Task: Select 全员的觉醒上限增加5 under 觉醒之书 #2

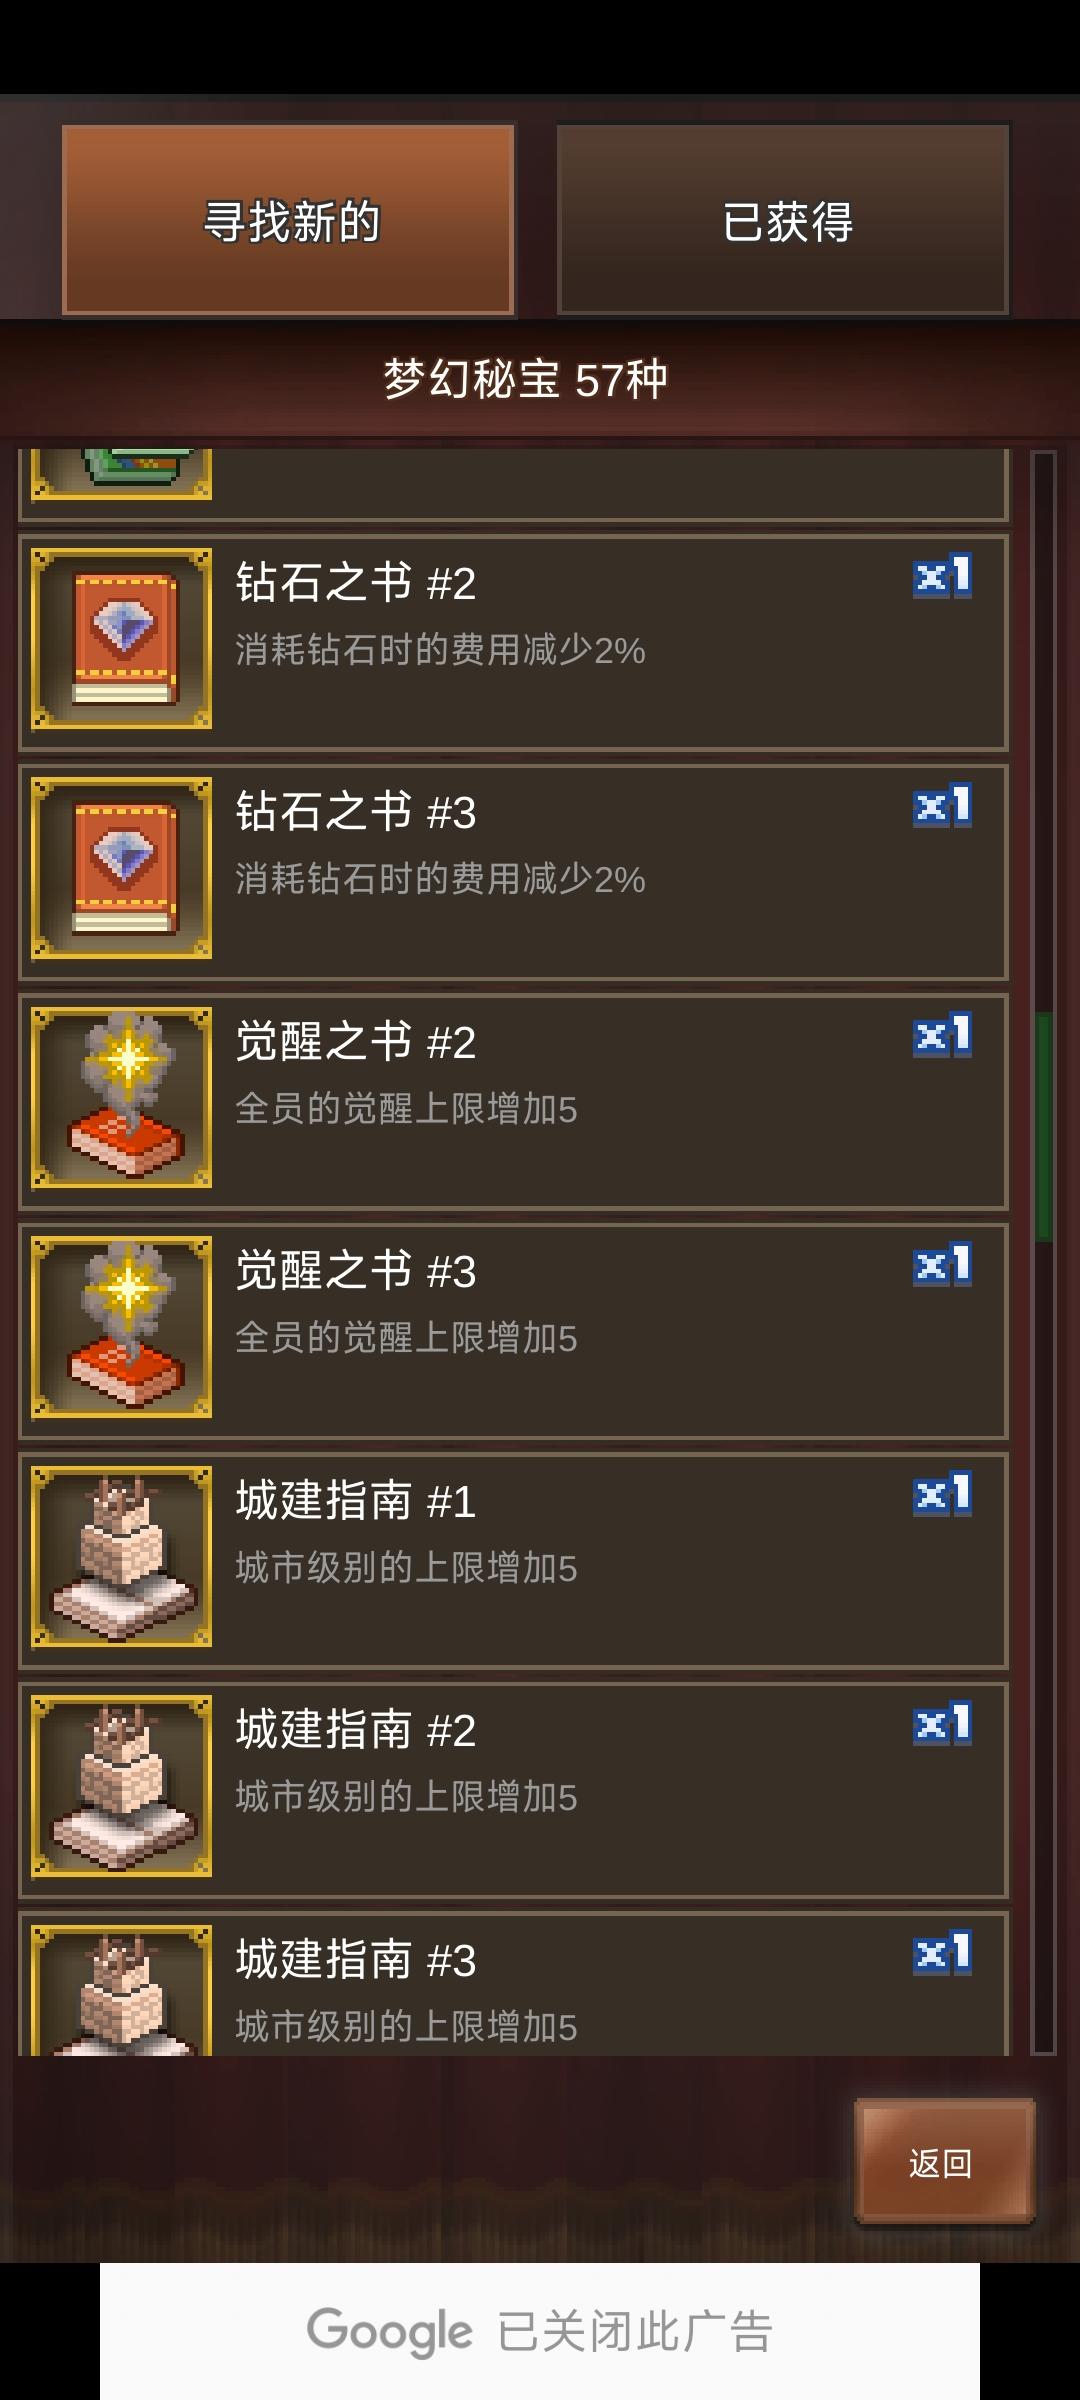Action: coord(406,1109)
